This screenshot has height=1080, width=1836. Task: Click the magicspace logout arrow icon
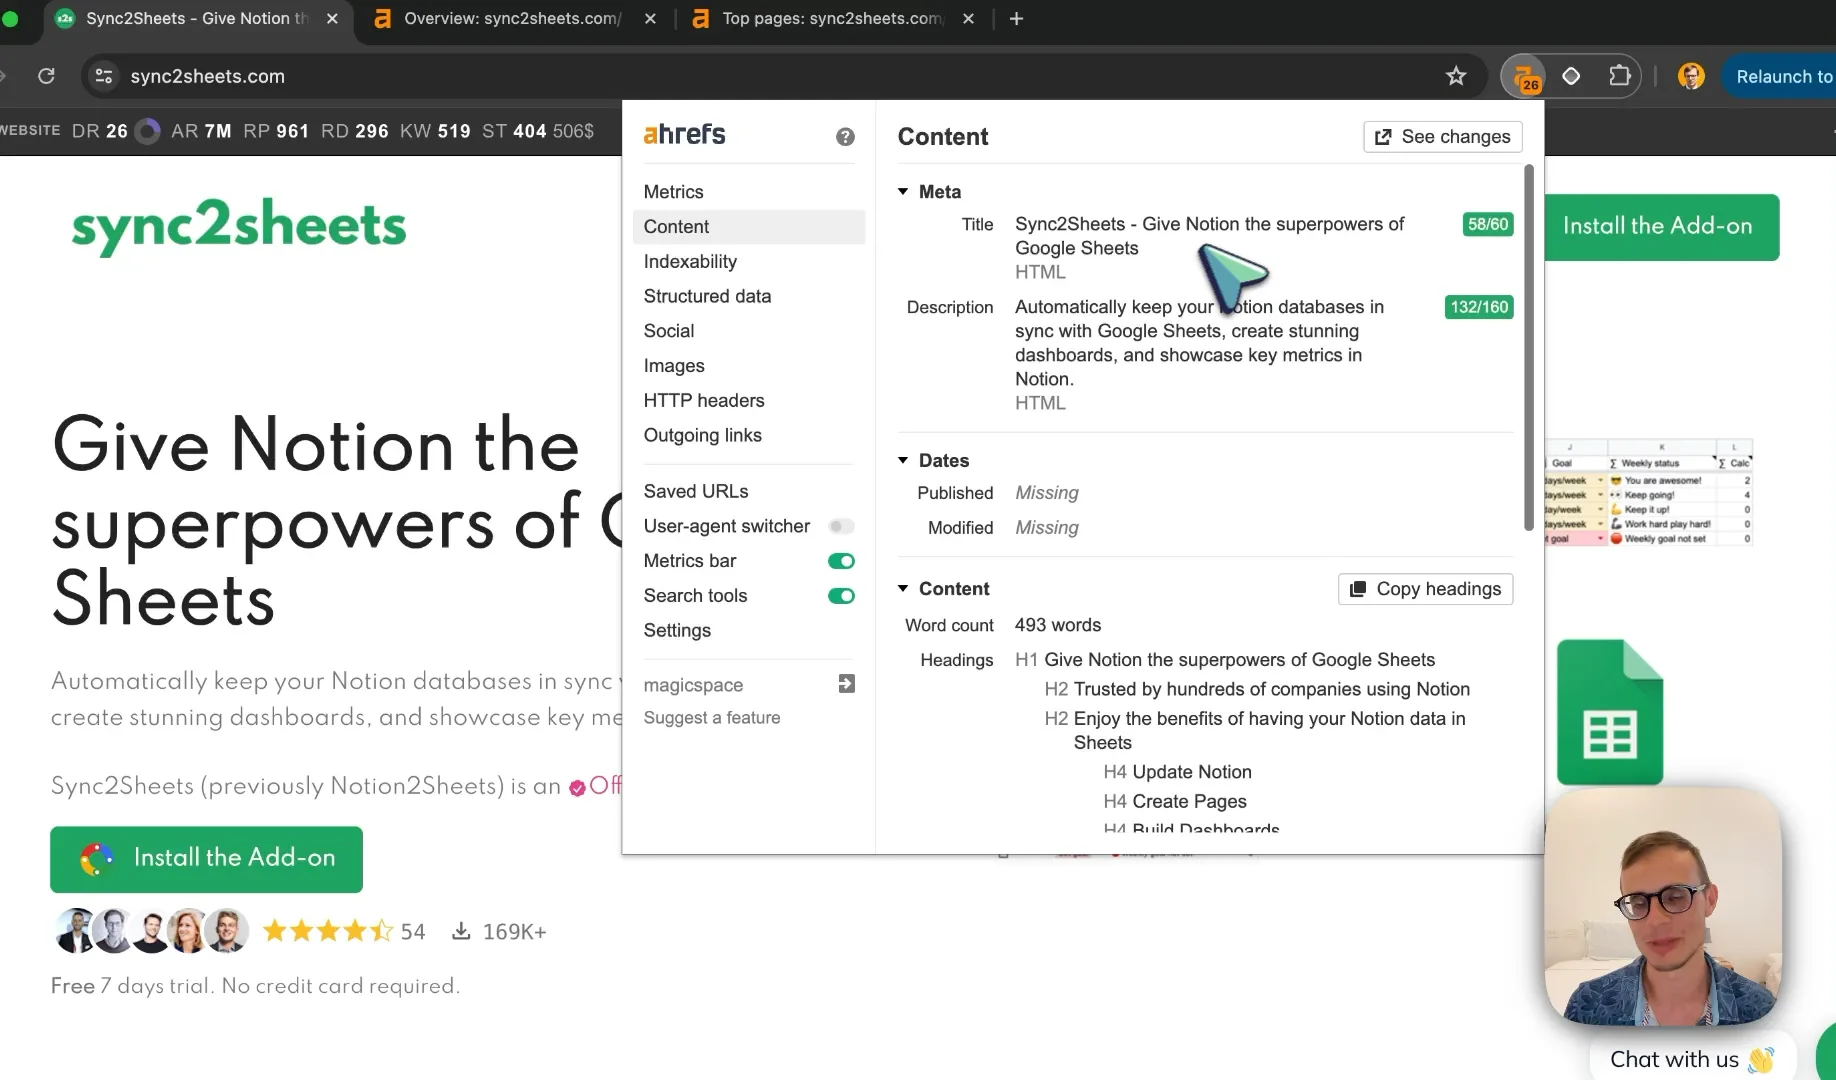click(846, 684)
